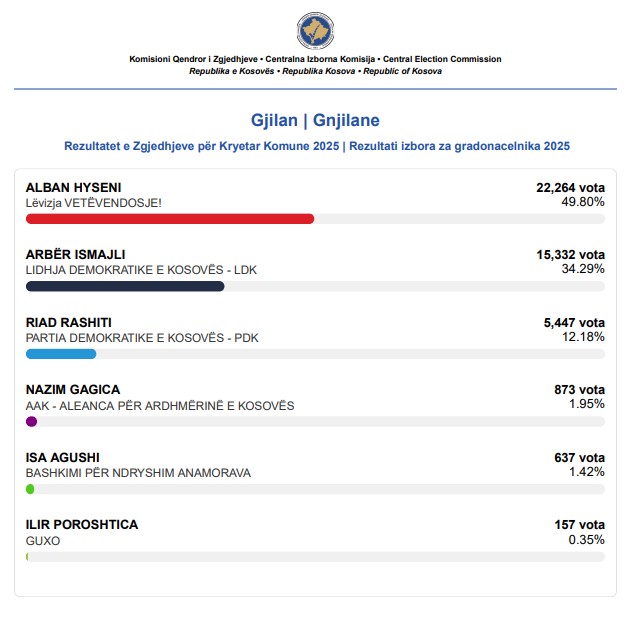Select candidate name Nazim Gagica

72,390
